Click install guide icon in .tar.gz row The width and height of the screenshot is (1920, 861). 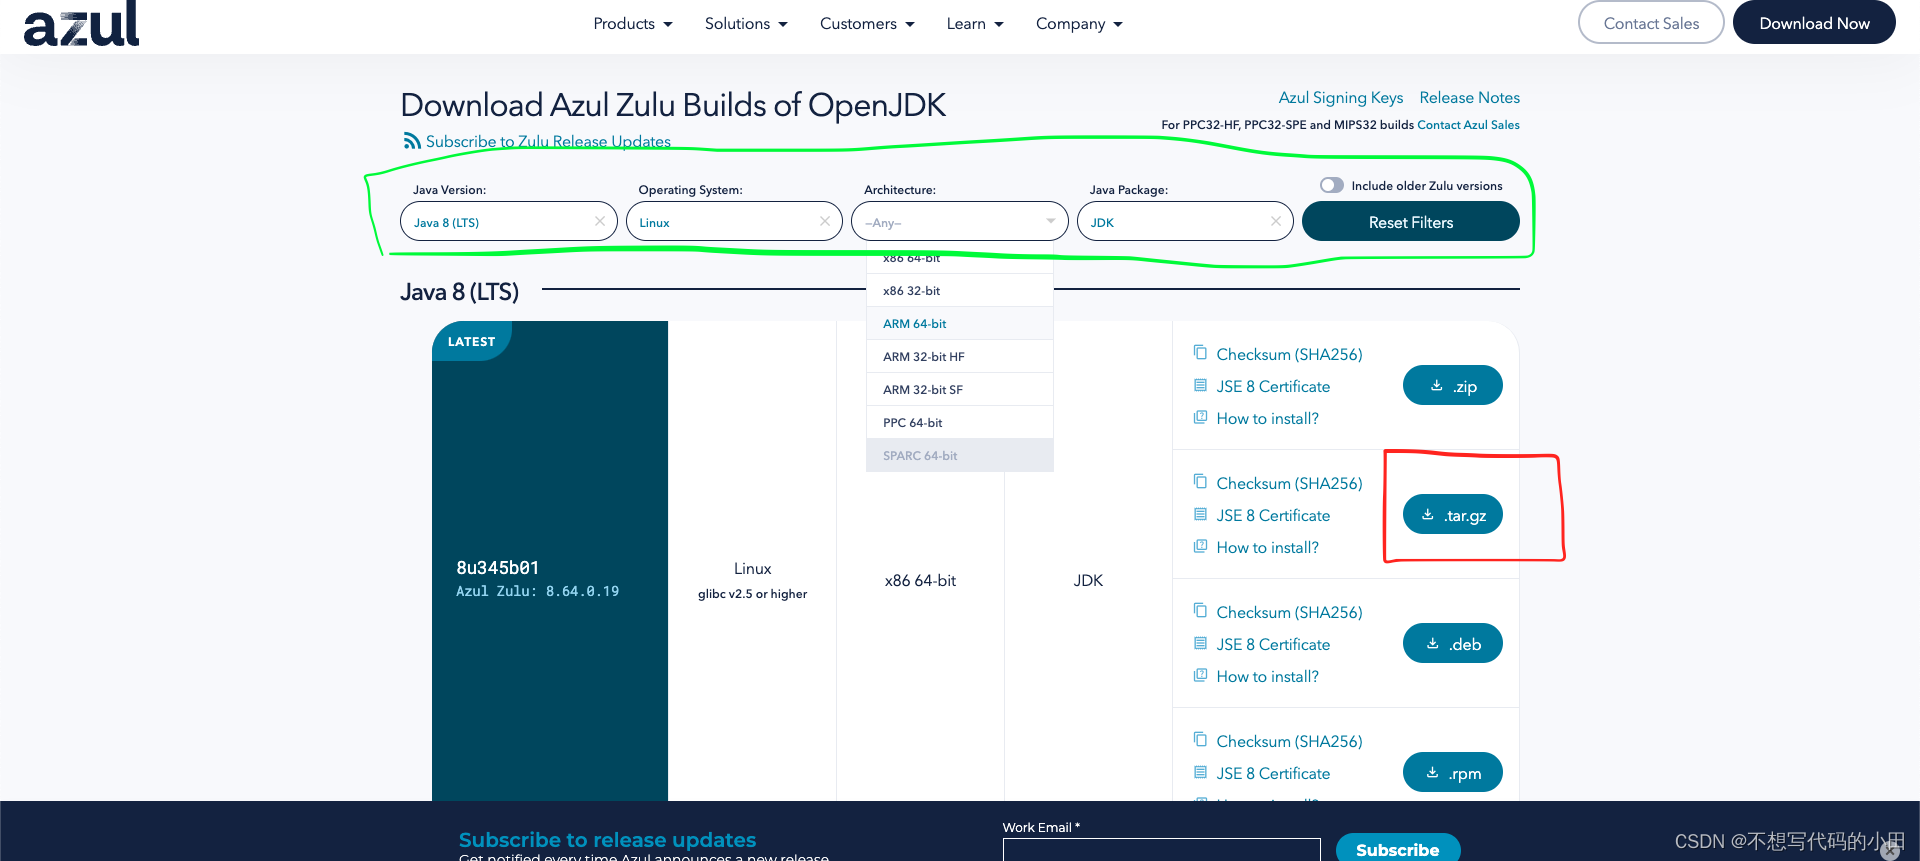click(1200, 546)
